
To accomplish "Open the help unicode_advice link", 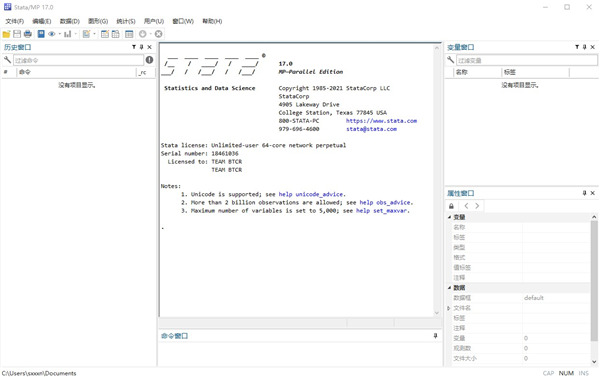I will (311, 194).
